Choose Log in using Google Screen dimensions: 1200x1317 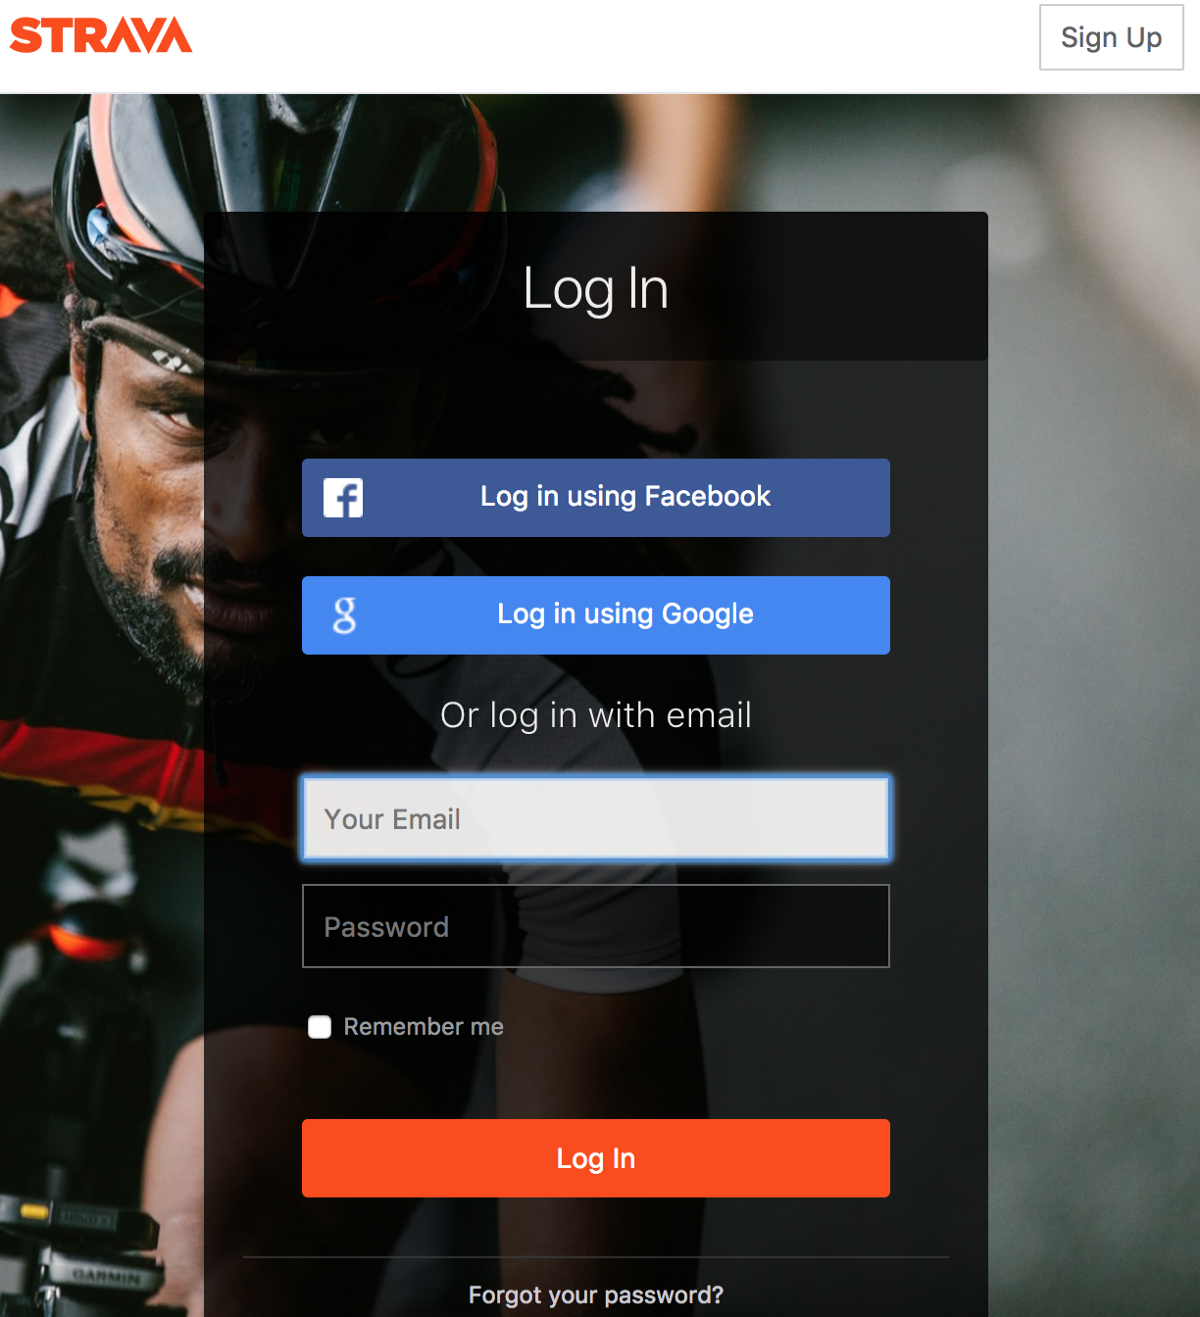coord(596,615)
